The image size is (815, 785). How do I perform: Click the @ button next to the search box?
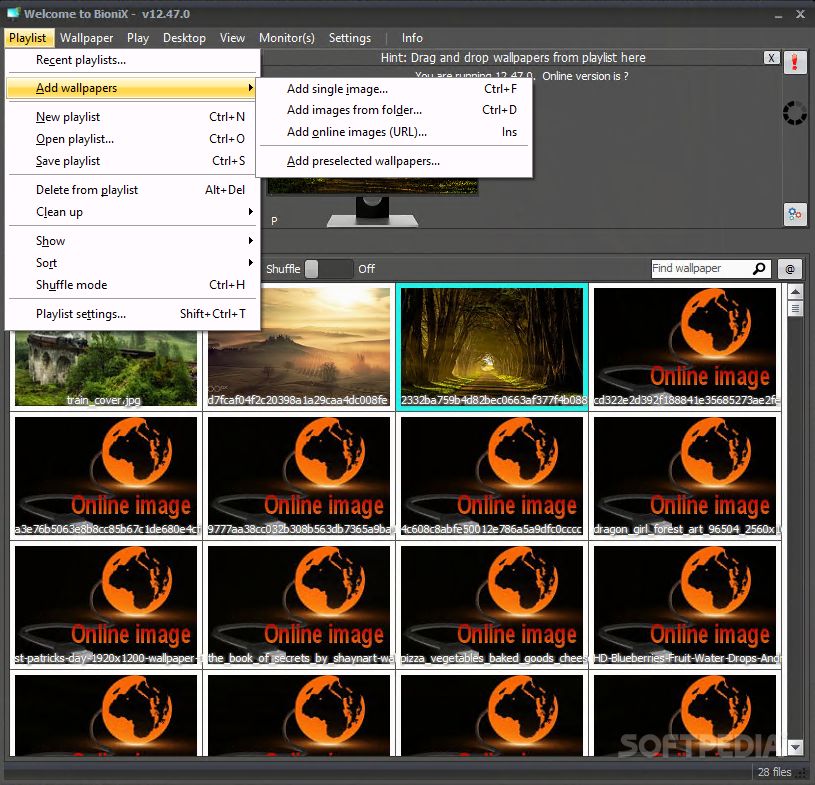click(x=790, y=269)
